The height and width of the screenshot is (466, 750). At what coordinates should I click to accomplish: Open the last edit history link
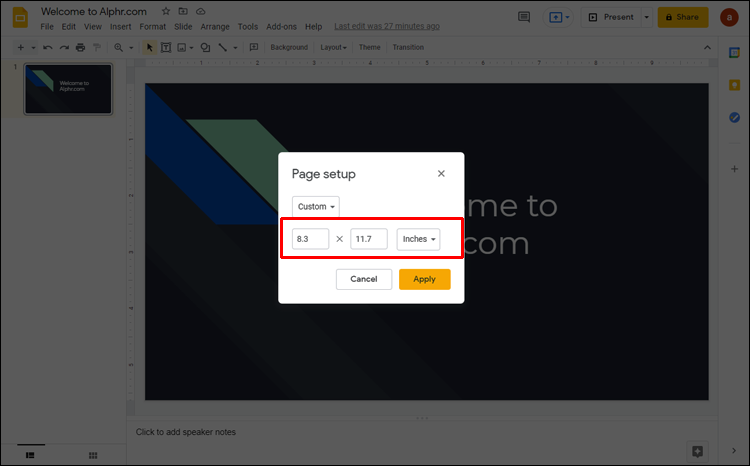(x=387, y=26)
